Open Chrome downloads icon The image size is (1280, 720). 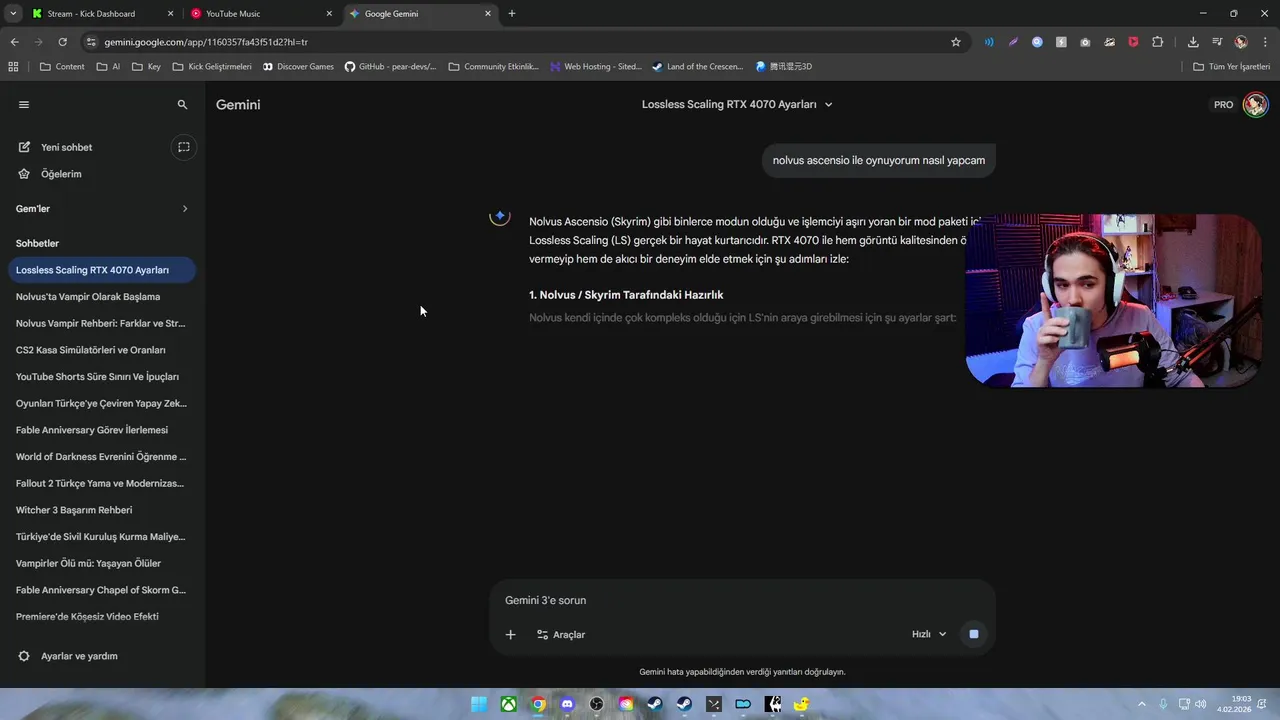(x=1193, y=42)
